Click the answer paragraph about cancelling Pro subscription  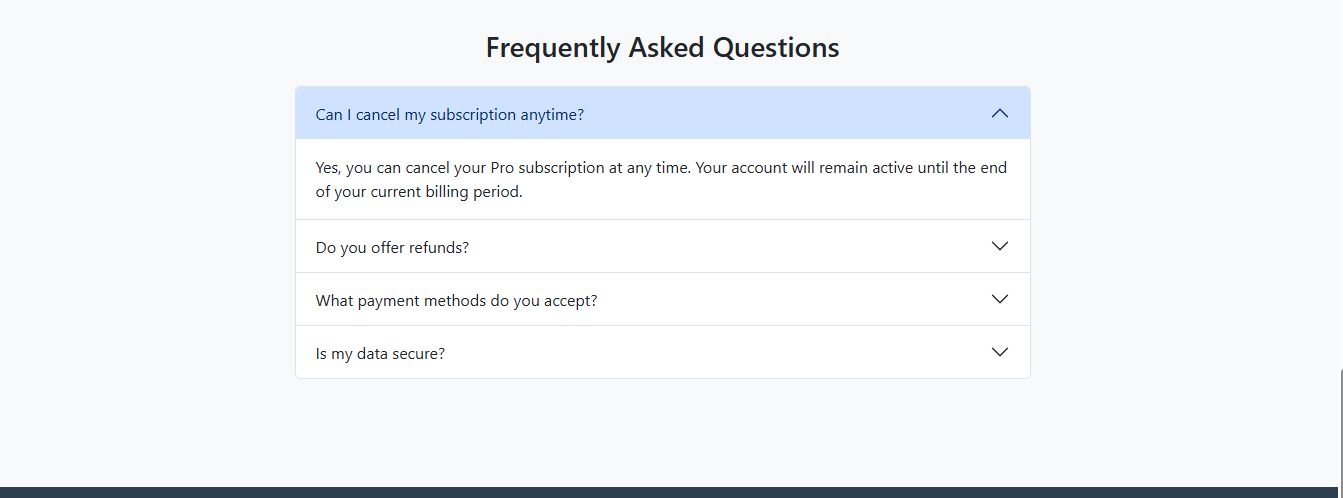[x=660, y=180]
